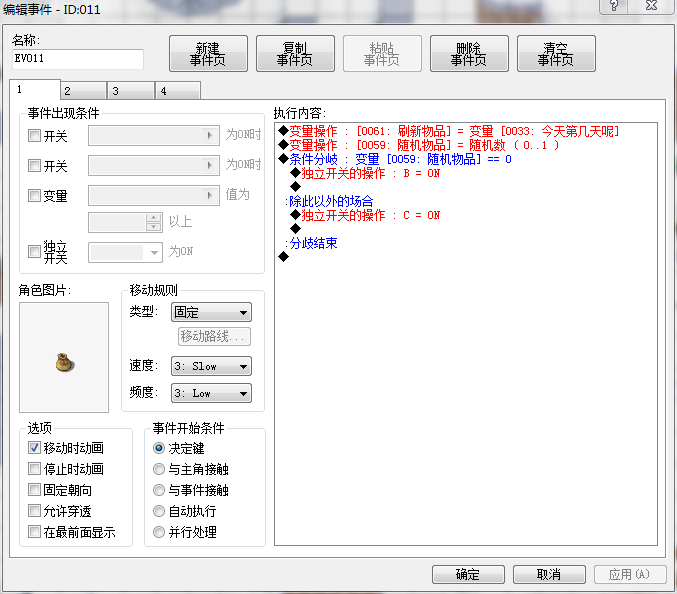Check the 固定朝向 option
This screenshot has width=677, height=594.
(34, 490)
